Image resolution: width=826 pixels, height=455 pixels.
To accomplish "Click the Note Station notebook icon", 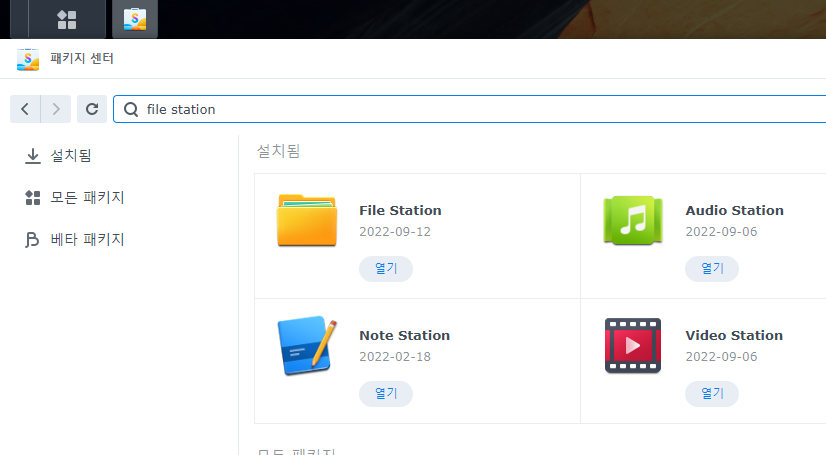I will [x=307, y=345].
